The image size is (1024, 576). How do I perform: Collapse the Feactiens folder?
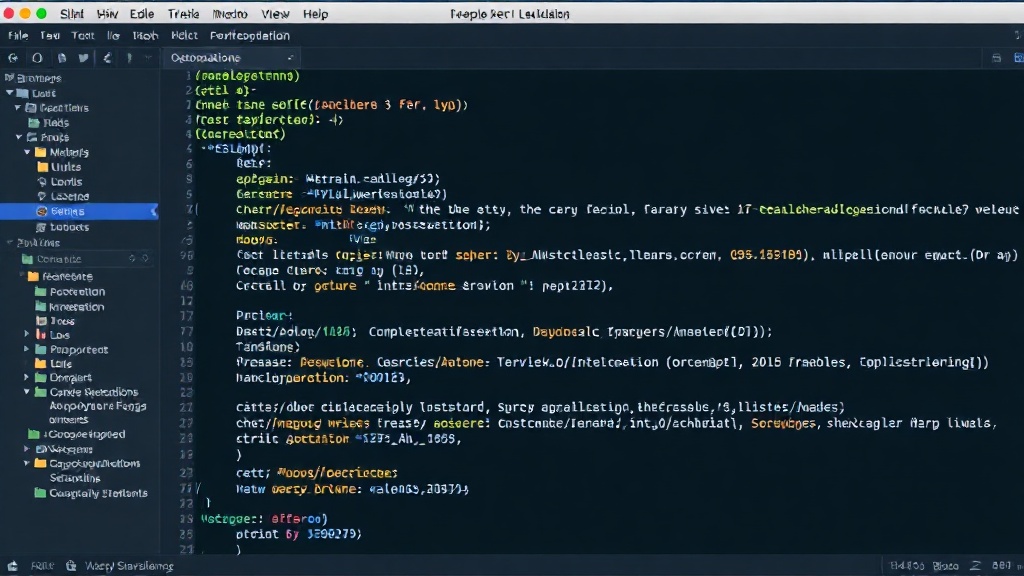click(x=18, y=108)
